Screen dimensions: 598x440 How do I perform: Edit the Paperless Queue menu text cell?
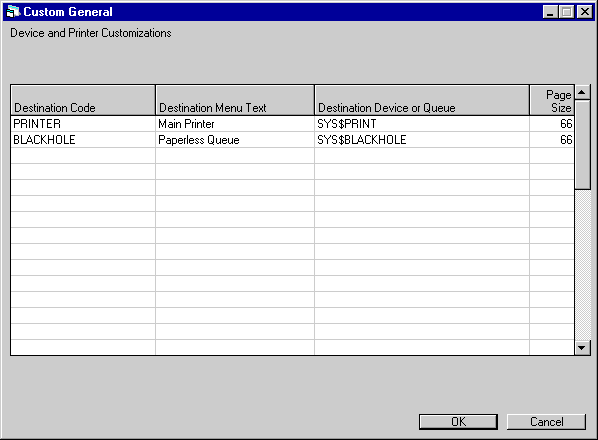point(235,140)
